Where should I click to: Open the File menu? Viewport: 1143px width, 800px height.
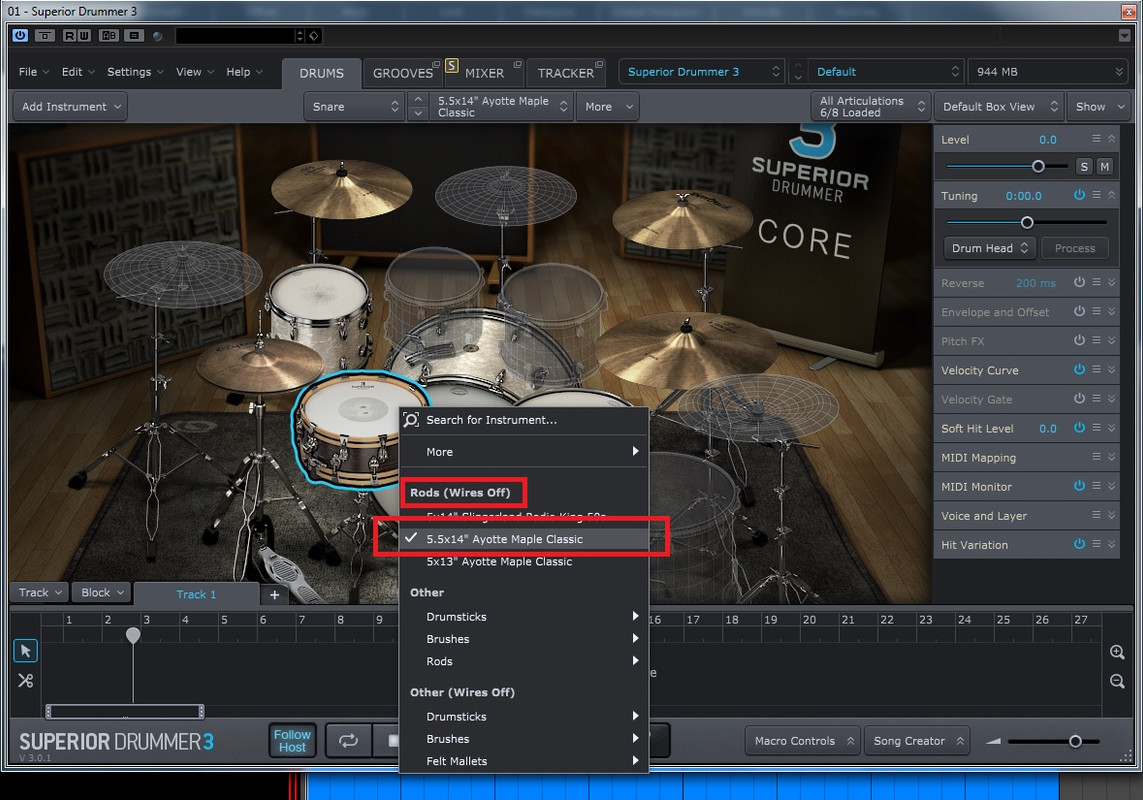[x=34, y=71]
